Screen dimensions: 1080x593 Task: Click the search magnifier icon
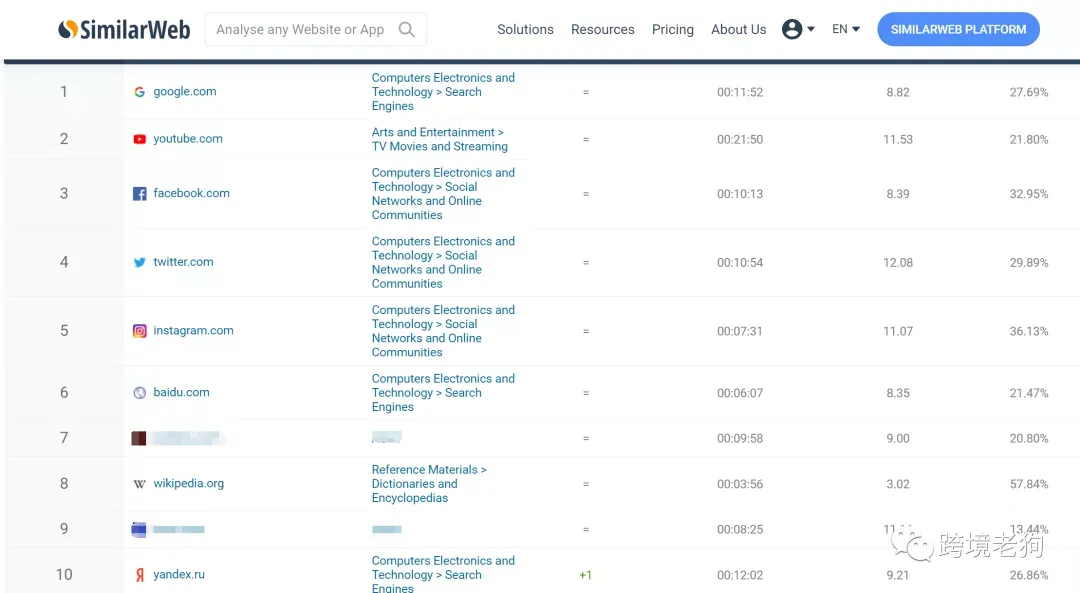coord(406,30)
